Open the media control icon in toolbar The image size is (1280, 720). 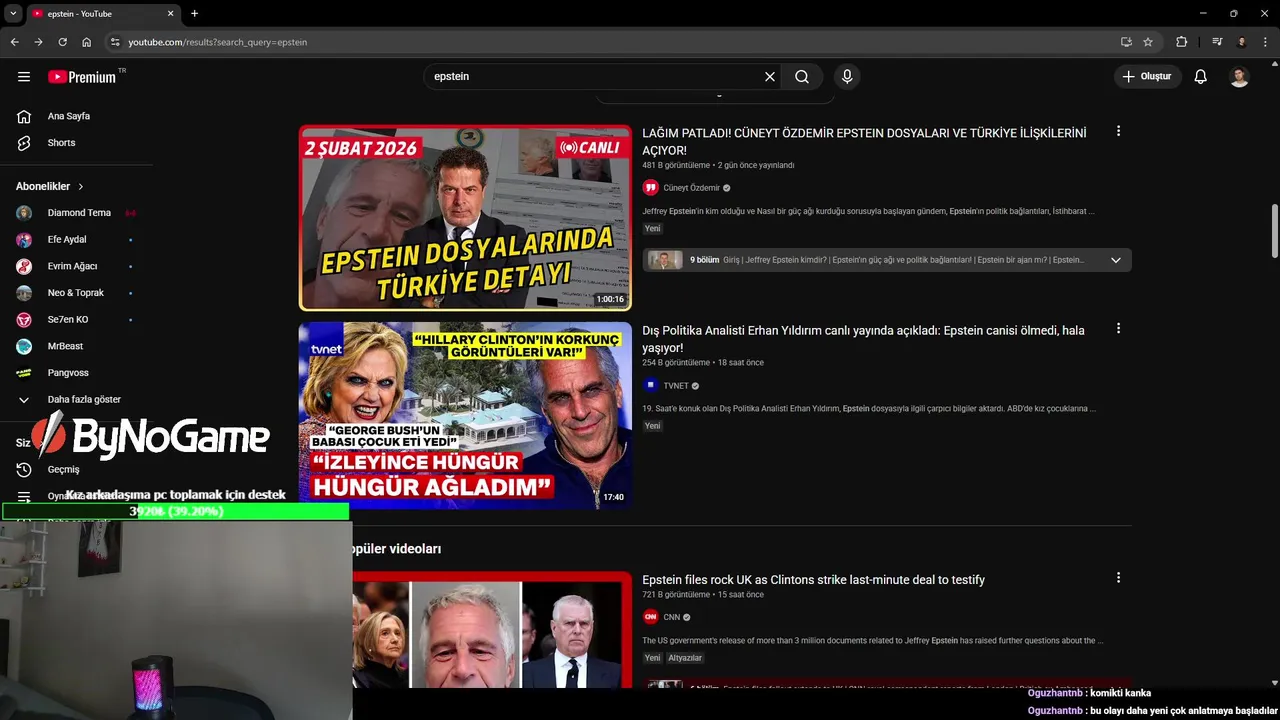point(1217,42)
